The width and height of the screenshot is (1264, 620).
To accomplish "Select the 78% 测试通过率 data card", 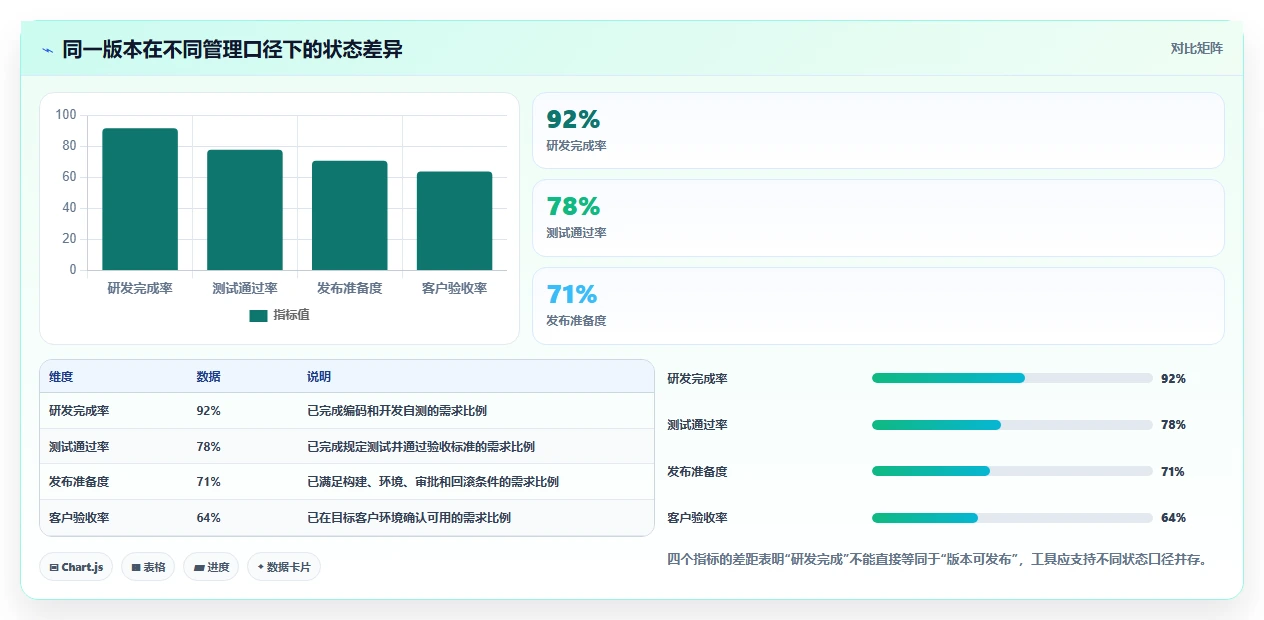I will (878, 218).
